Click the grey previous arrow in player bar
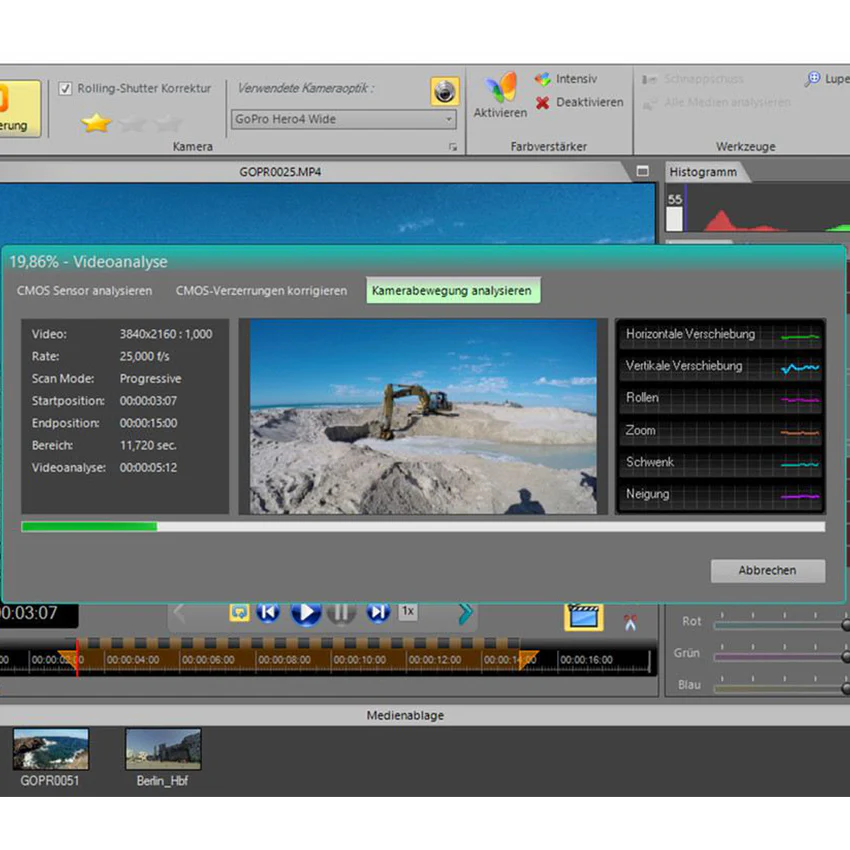 180,614
